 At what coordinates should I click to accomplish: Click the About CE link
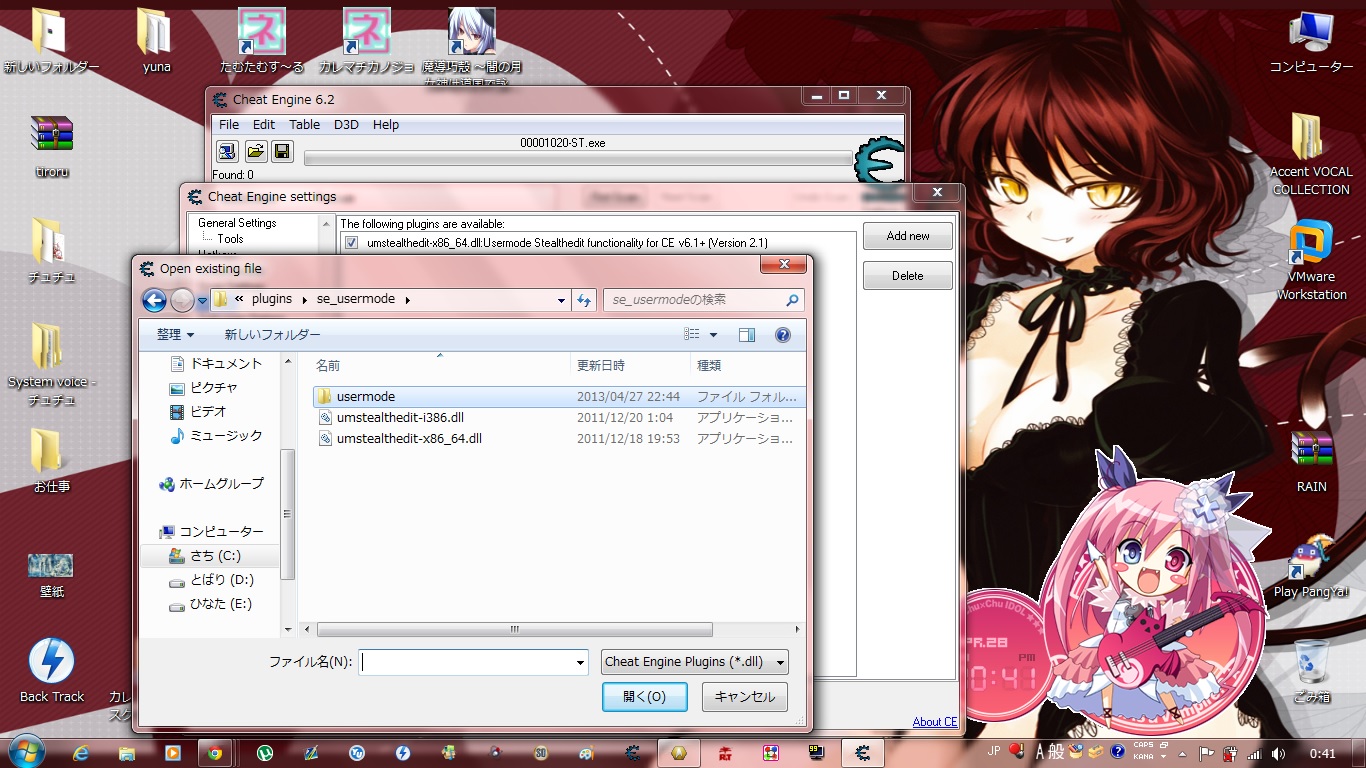(x=934, y=722)
